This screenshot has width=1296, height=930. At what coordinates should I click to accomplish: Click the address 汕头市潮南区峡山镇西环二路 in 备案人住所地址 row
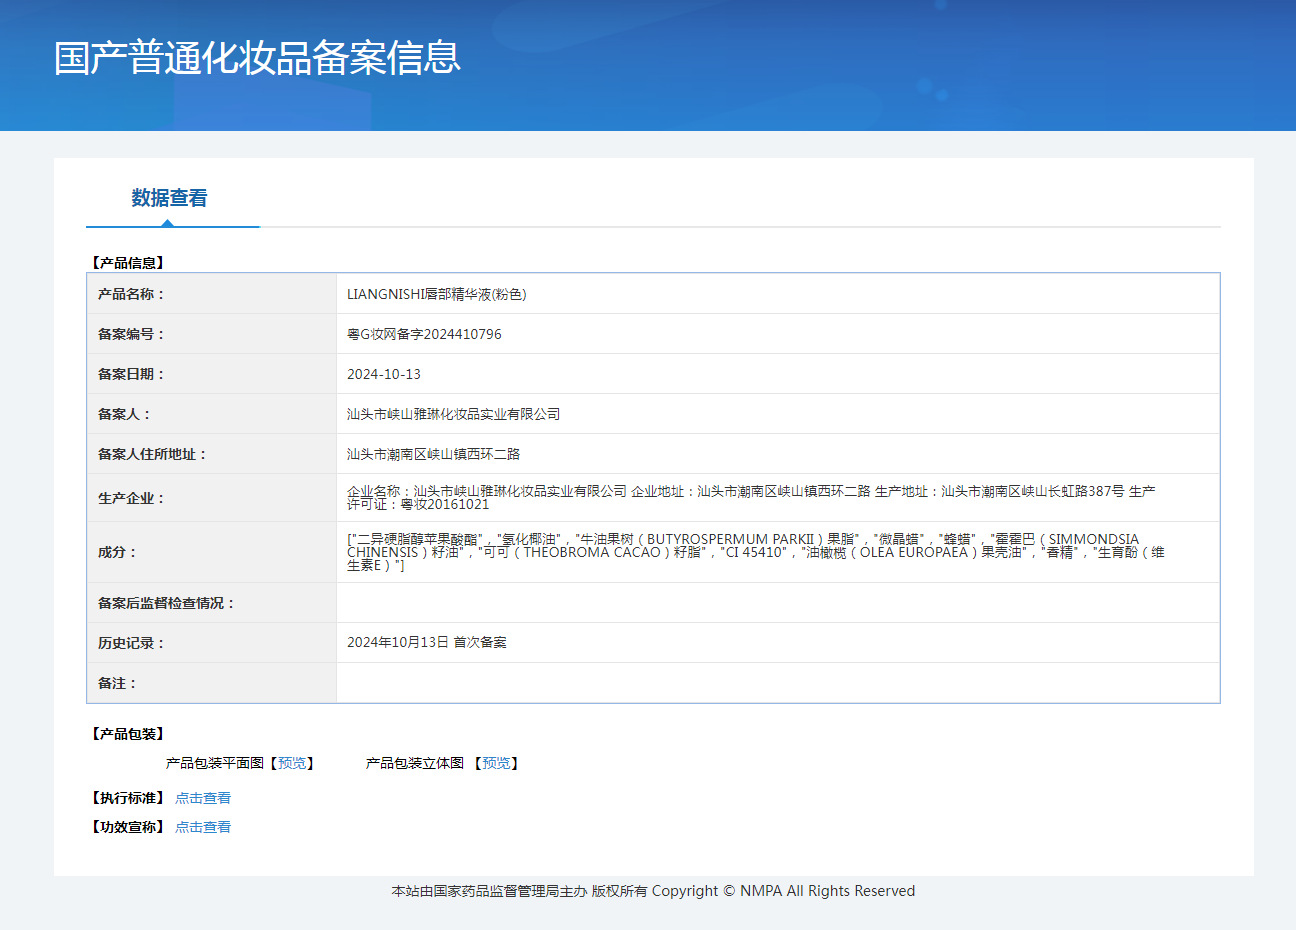coord(433,454)
